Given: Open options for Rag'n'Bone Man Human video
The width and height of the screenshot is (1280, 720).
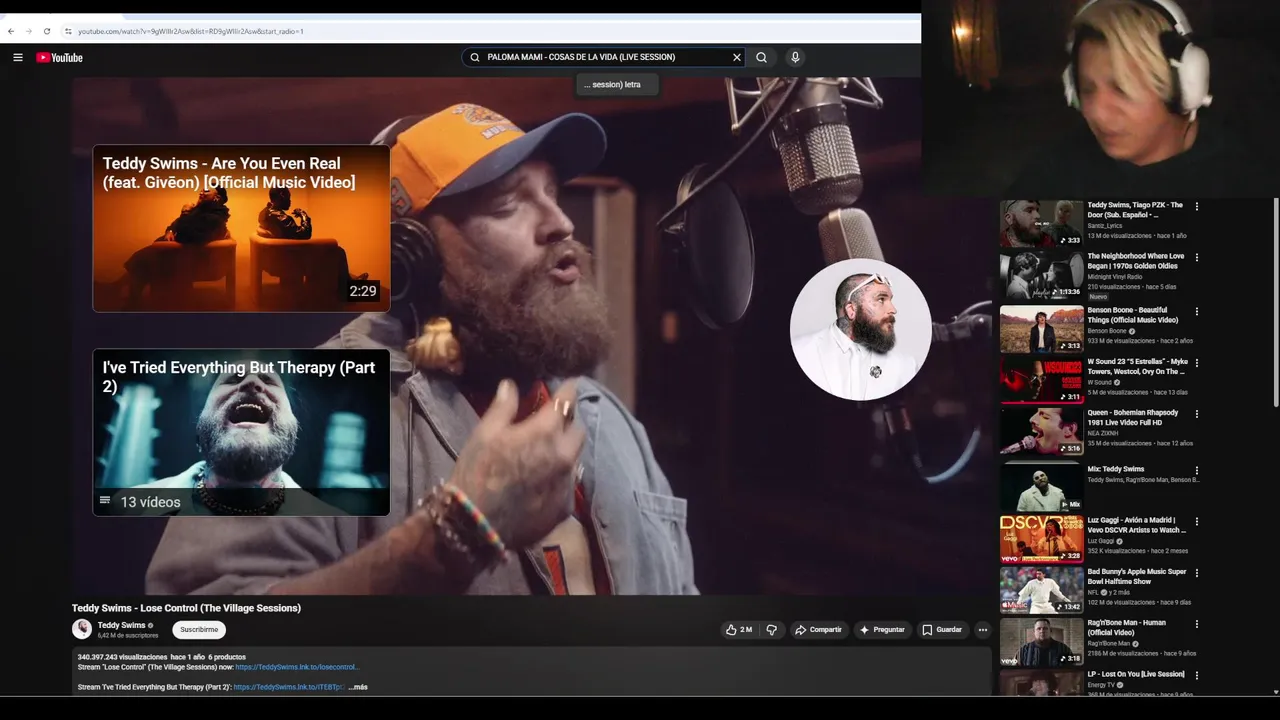Looking at the screenshot, I should 1197,624.
